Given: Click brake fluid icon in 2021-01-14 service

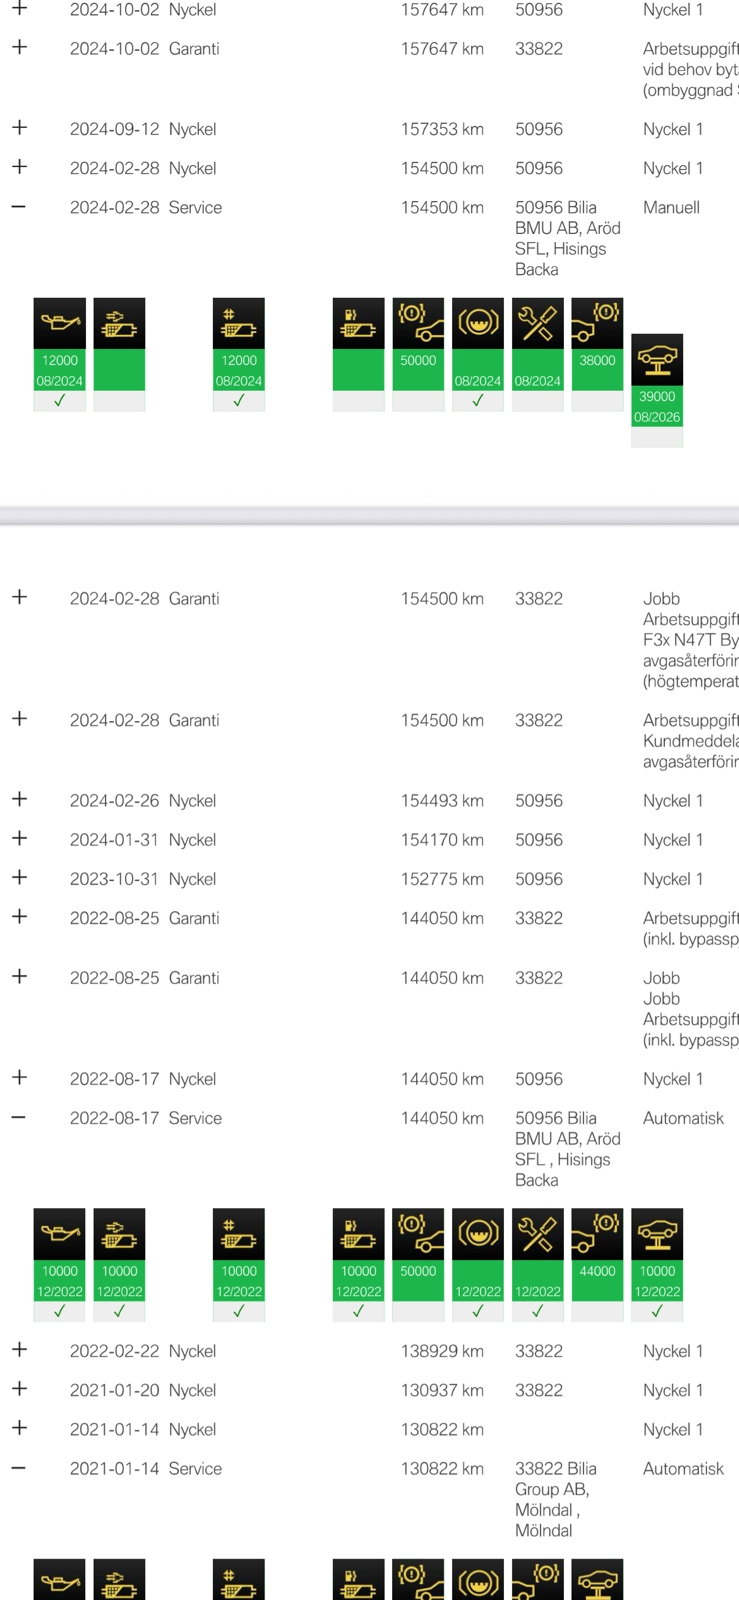Looking at the screenshot, I should (478, 1579).
